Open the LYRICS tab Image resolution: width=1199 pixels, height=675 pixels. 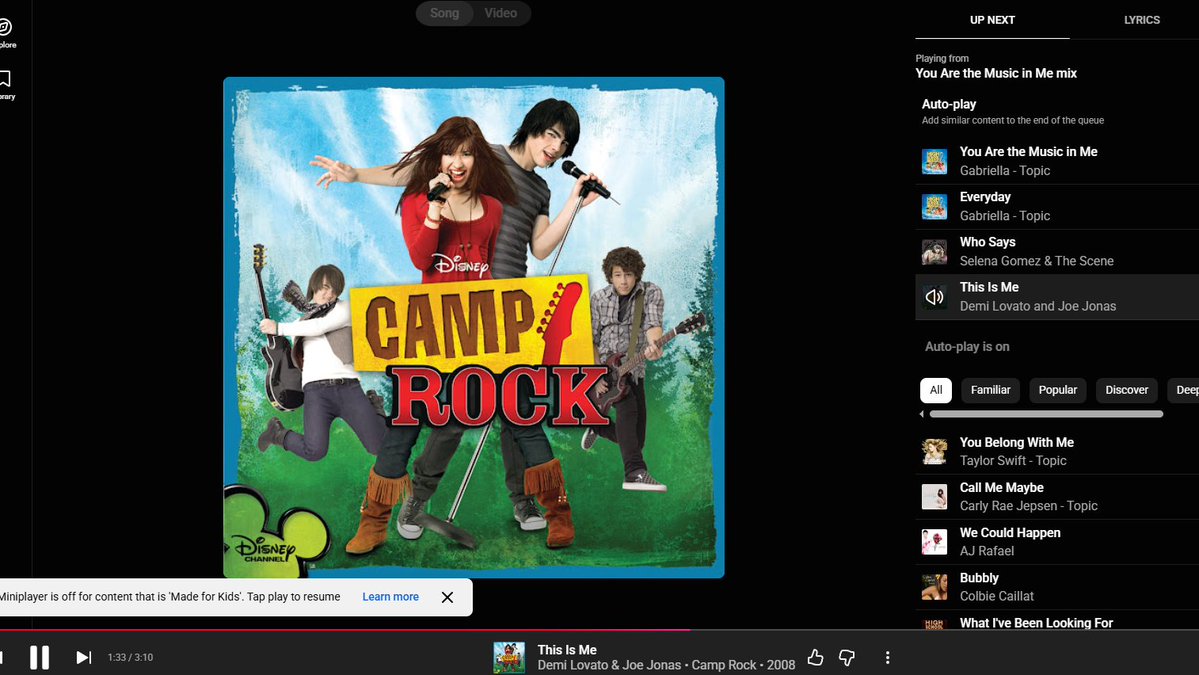(x=1142, y=20)
